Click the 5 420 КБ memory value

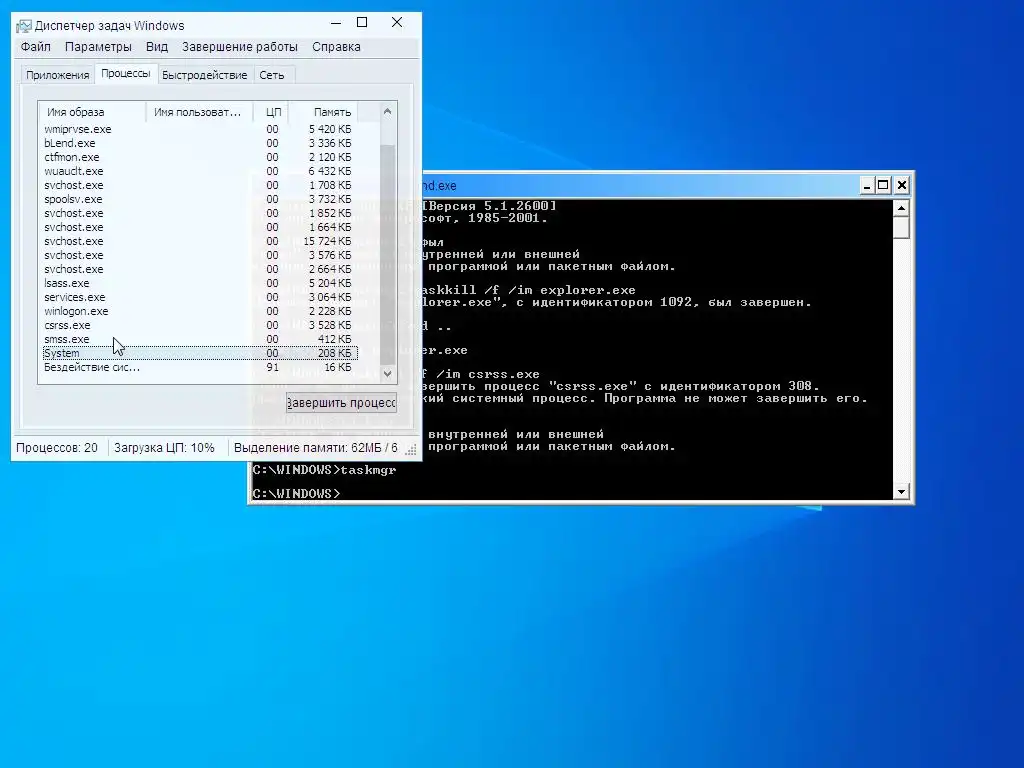(x=330, y=129)
